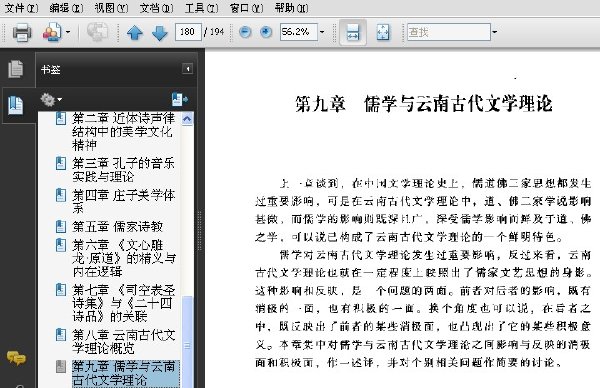The height and width of the screenshot is (388, 600).
Task: Click bookmark icon beside 第五章 entry
Action: pyautogui.click(x=61, y=227)
